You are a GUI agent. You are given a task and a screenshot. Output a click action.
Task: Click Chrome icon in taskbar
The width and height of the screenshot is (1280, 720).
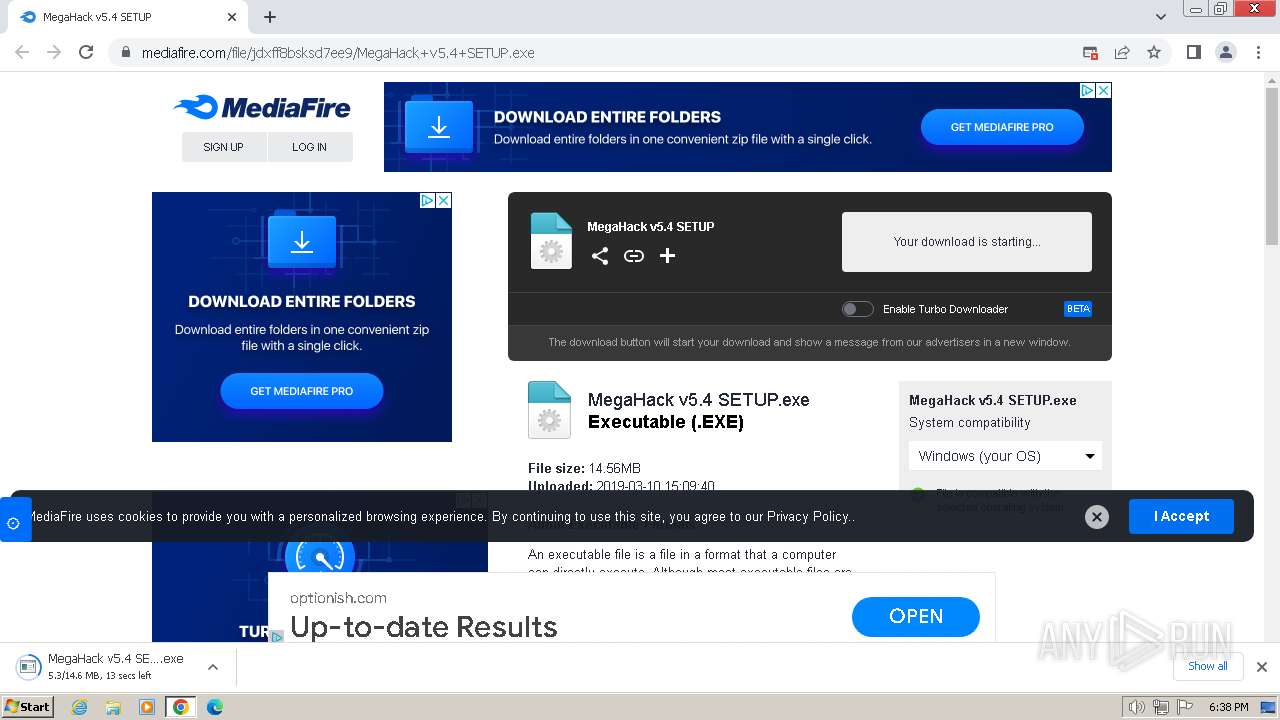pyautogui.click(x=181, y=707)
